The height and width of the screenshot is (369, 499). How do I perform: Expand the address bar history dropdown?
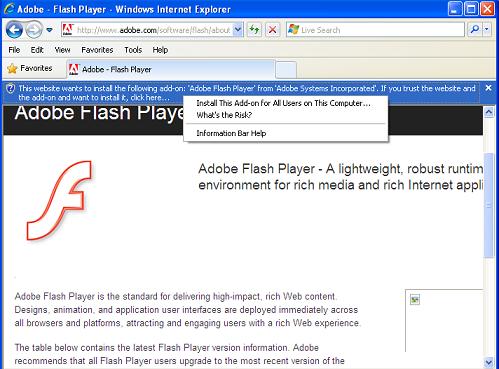click(x=238, y=30)
